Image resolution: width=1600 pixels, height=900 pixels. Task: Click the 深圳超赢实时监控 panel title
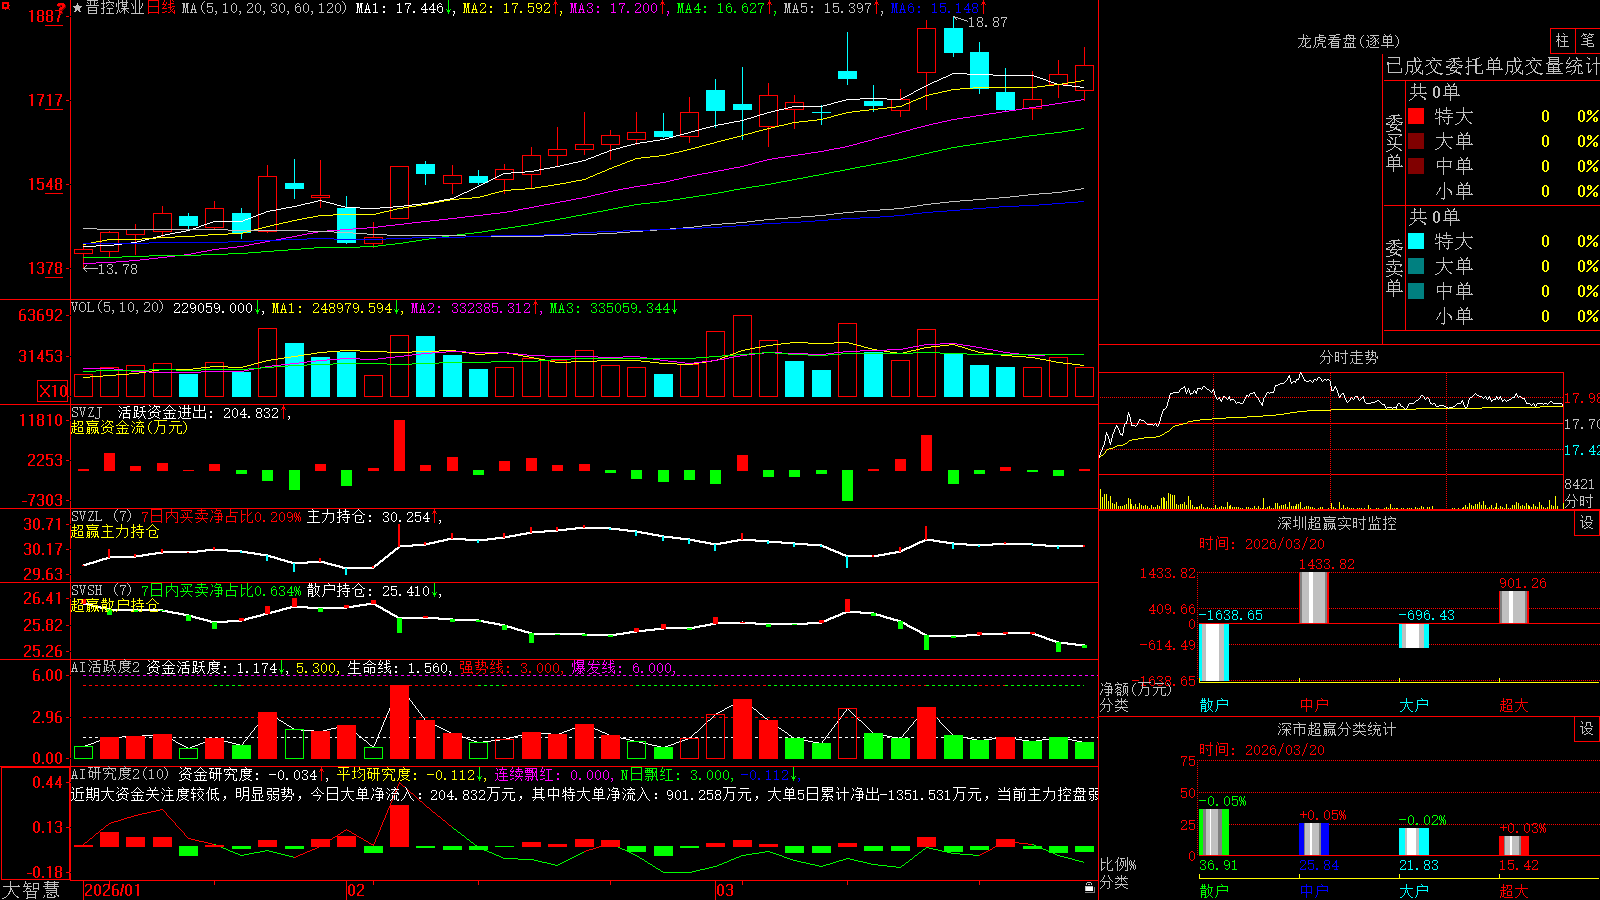pyautogui.click(x=1337, y=523)
